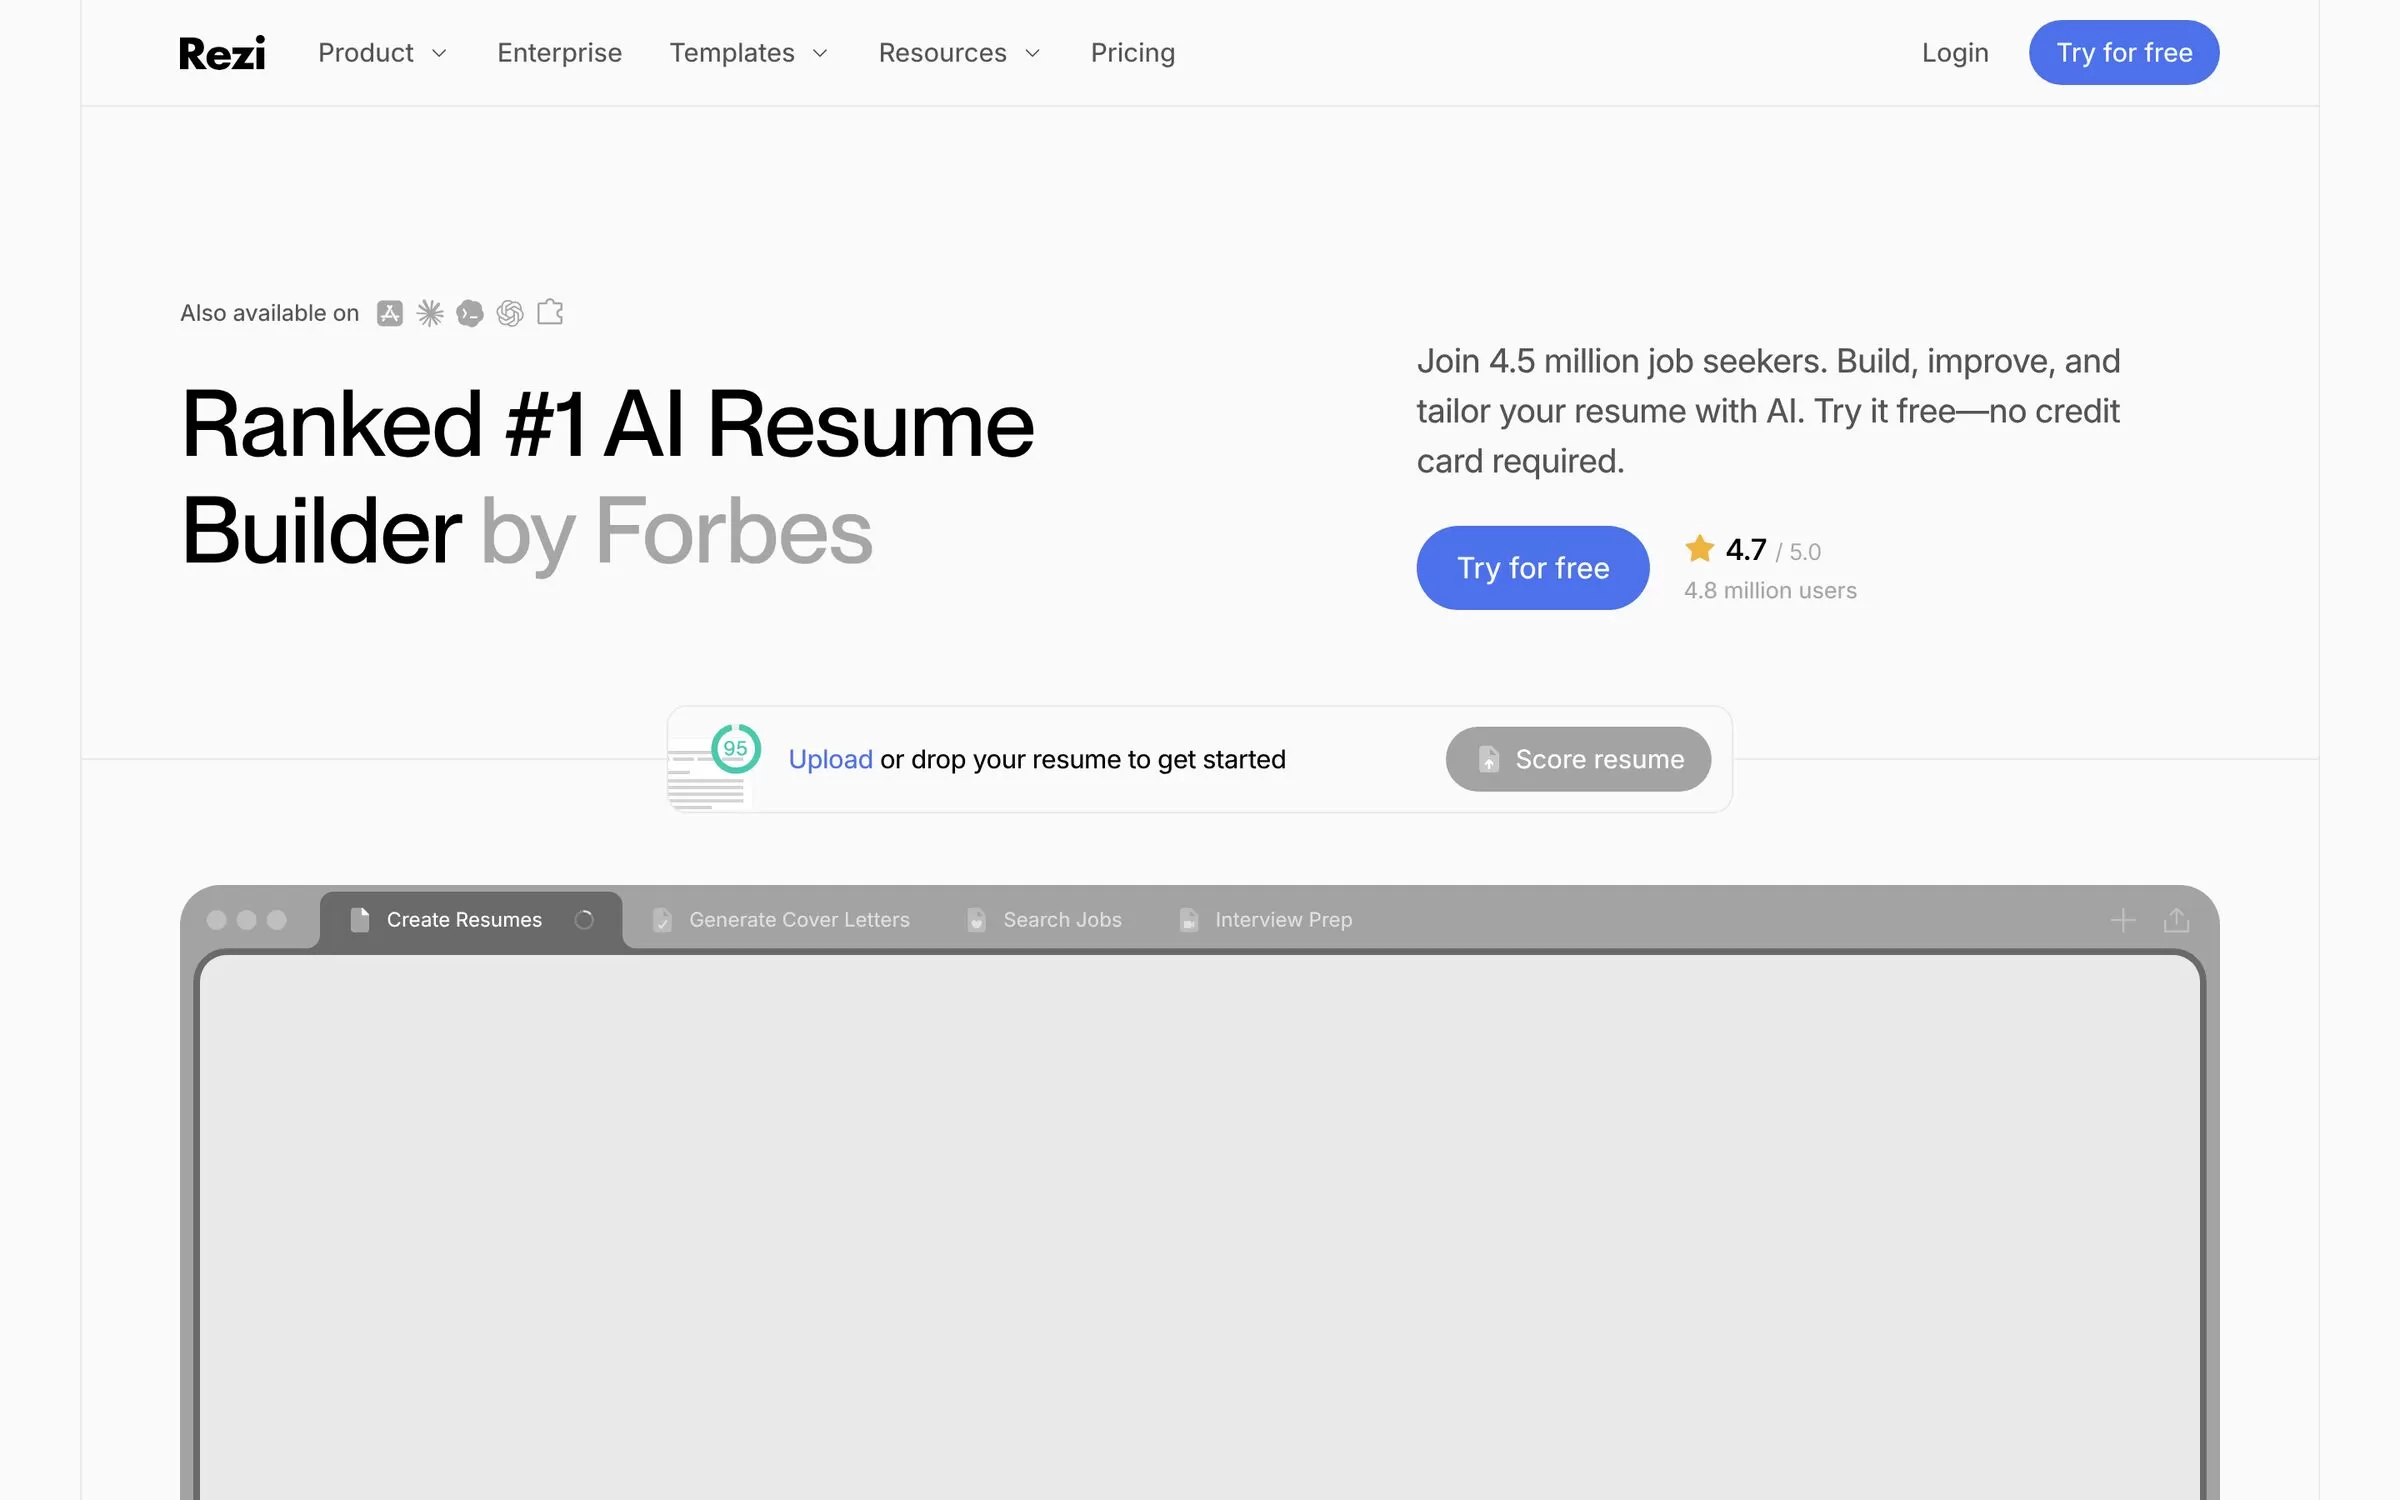Click the Login link
Image resolution: width=2400 pixels, height=1500 pixels.
tap(1955, 53)
